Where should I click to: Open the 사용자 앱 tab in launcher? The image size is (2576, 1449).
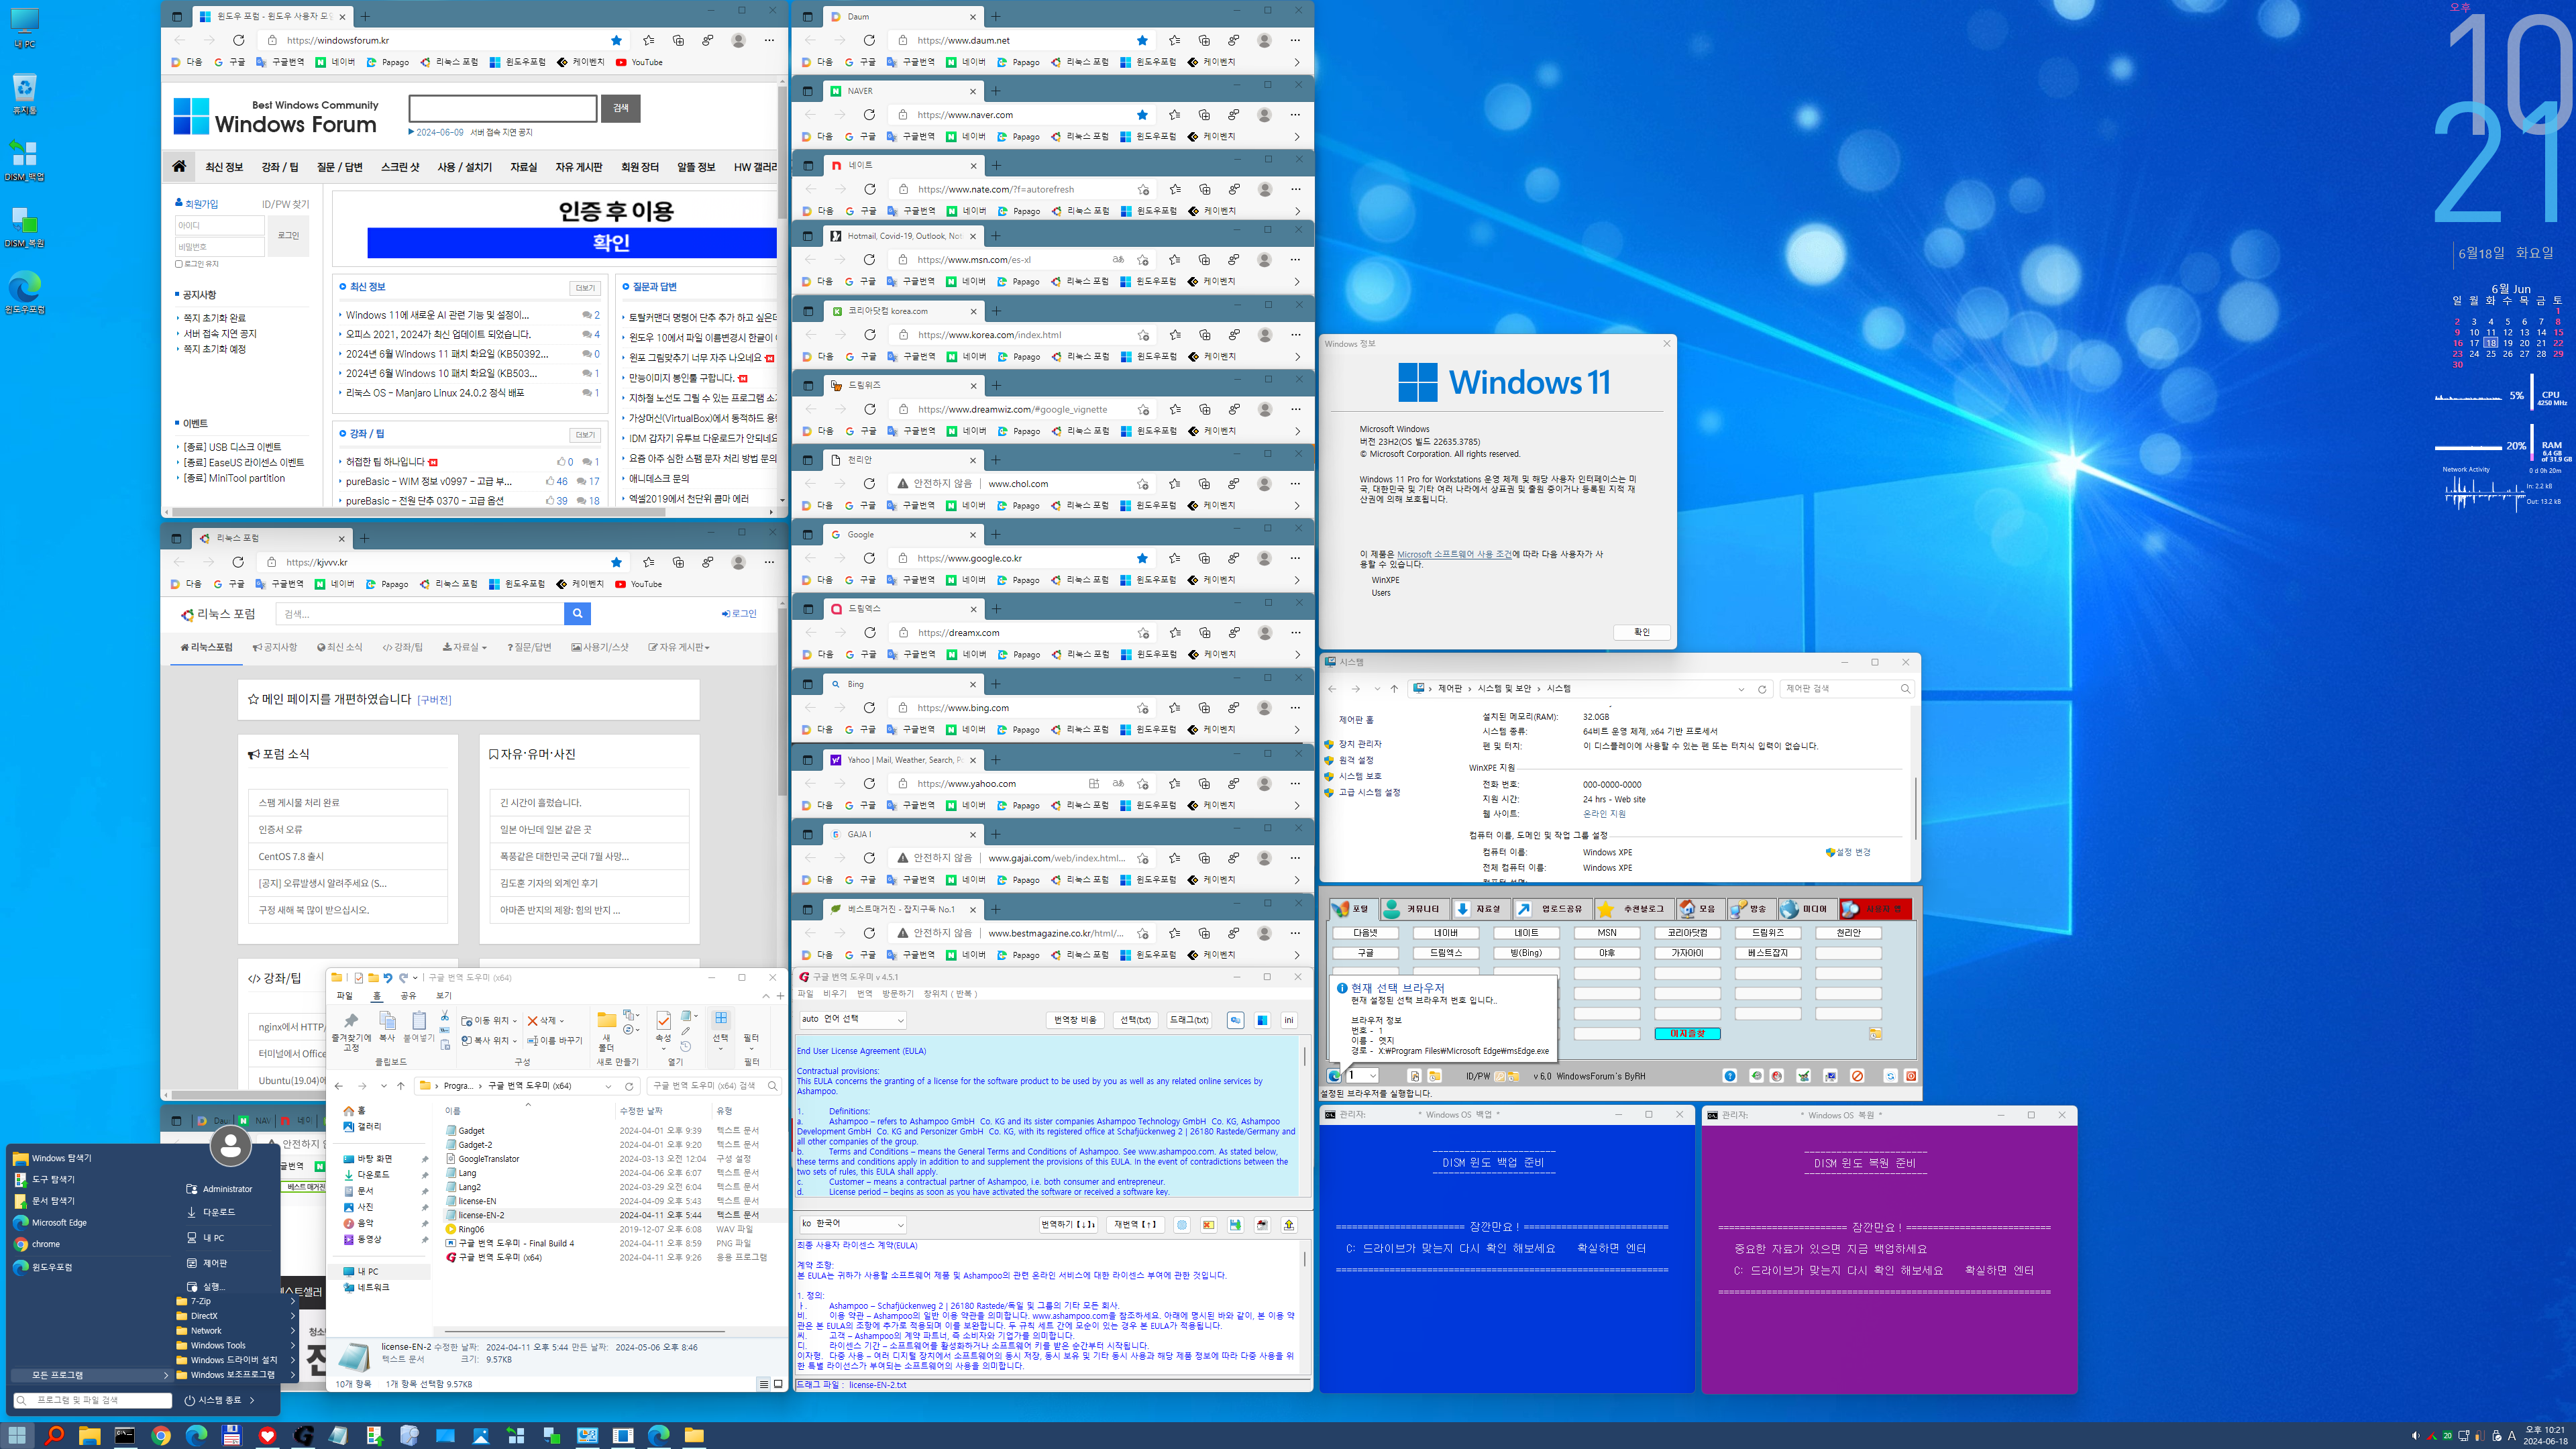(x=1875, y=909)
